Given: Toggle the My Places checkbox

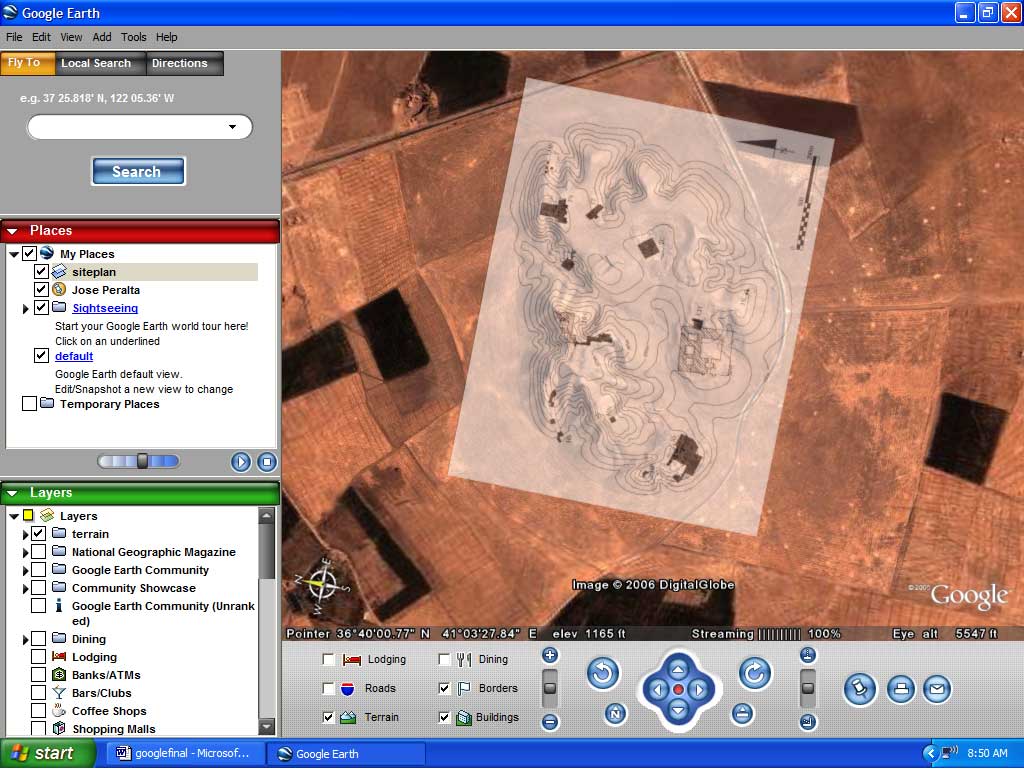Looking at the screenshot, I should [29, 253].
